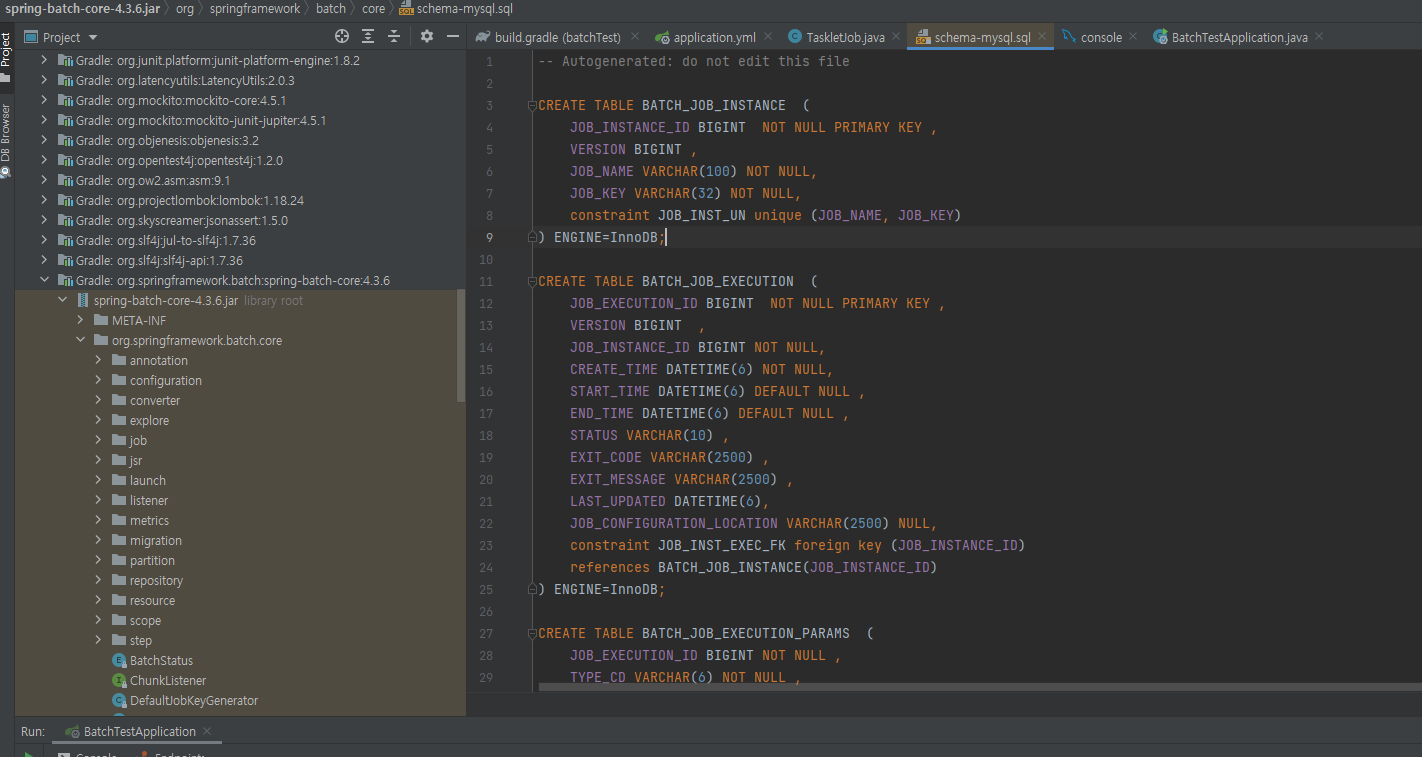This screenshot has width=1422, height=757.
Task: Select Gradle: org.ow2.asm:asm:9.1 row
Action: point(240,180)
